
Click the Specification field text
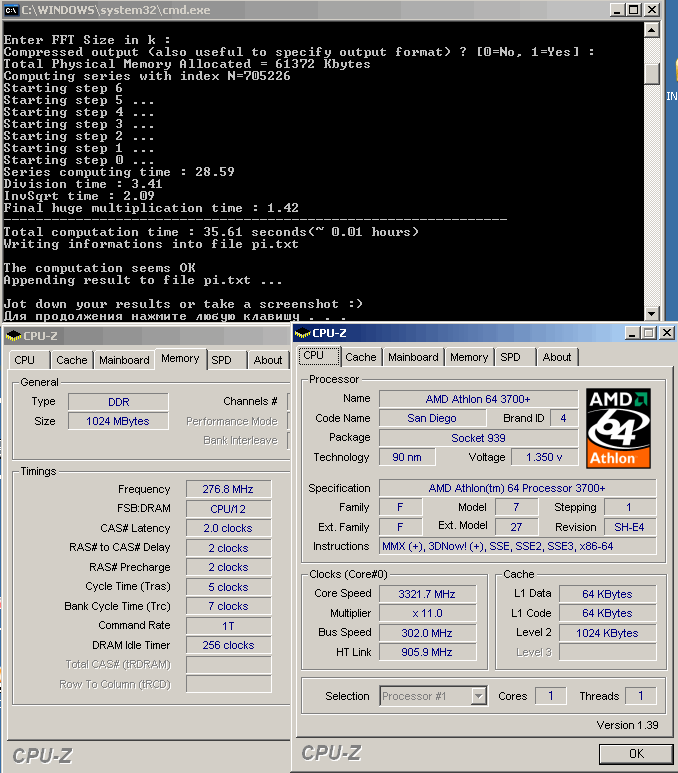[x=517, y=488]
